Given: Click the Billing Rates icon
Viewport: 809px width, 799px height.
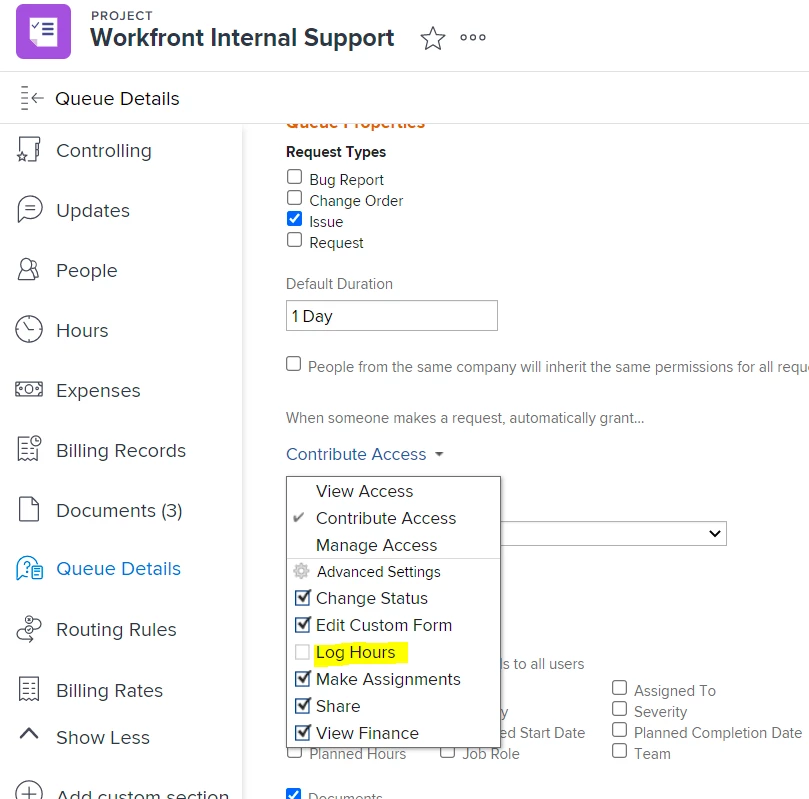Looking at the screenshot, I should click(x=29, y=689).
